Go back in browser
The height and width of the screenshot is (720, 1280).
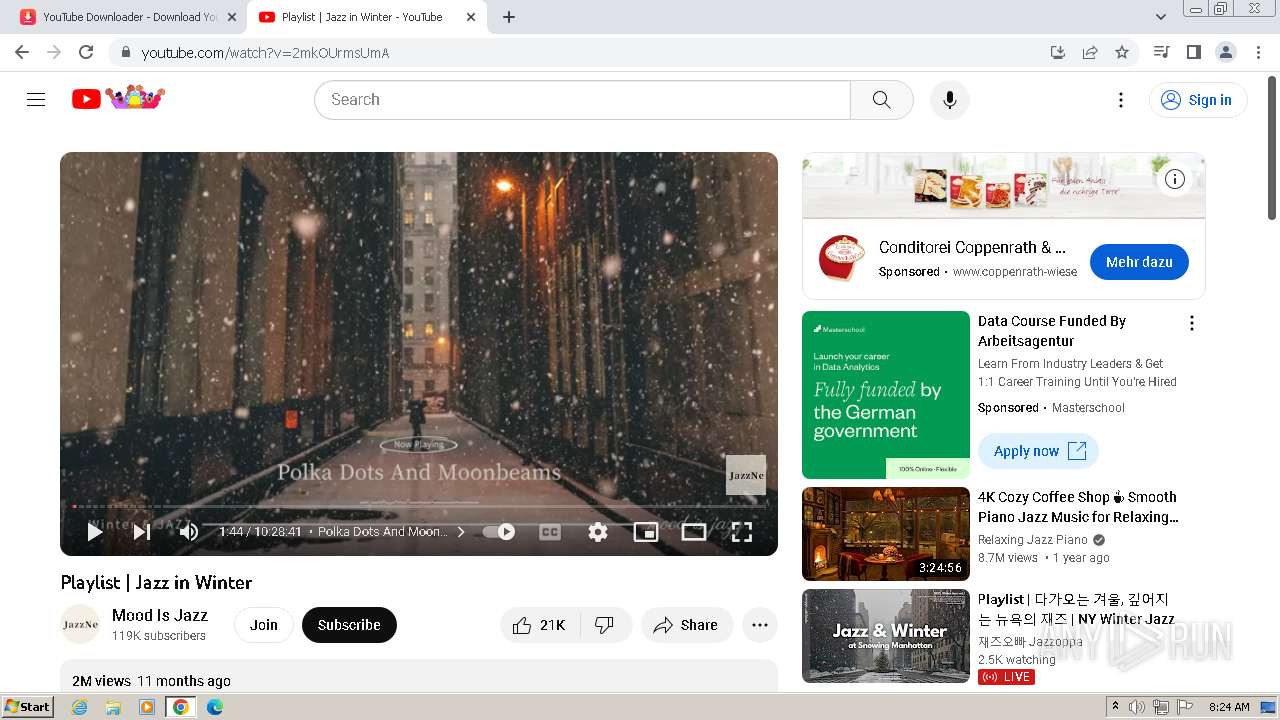pyautogui.click(x=22, y=52)
